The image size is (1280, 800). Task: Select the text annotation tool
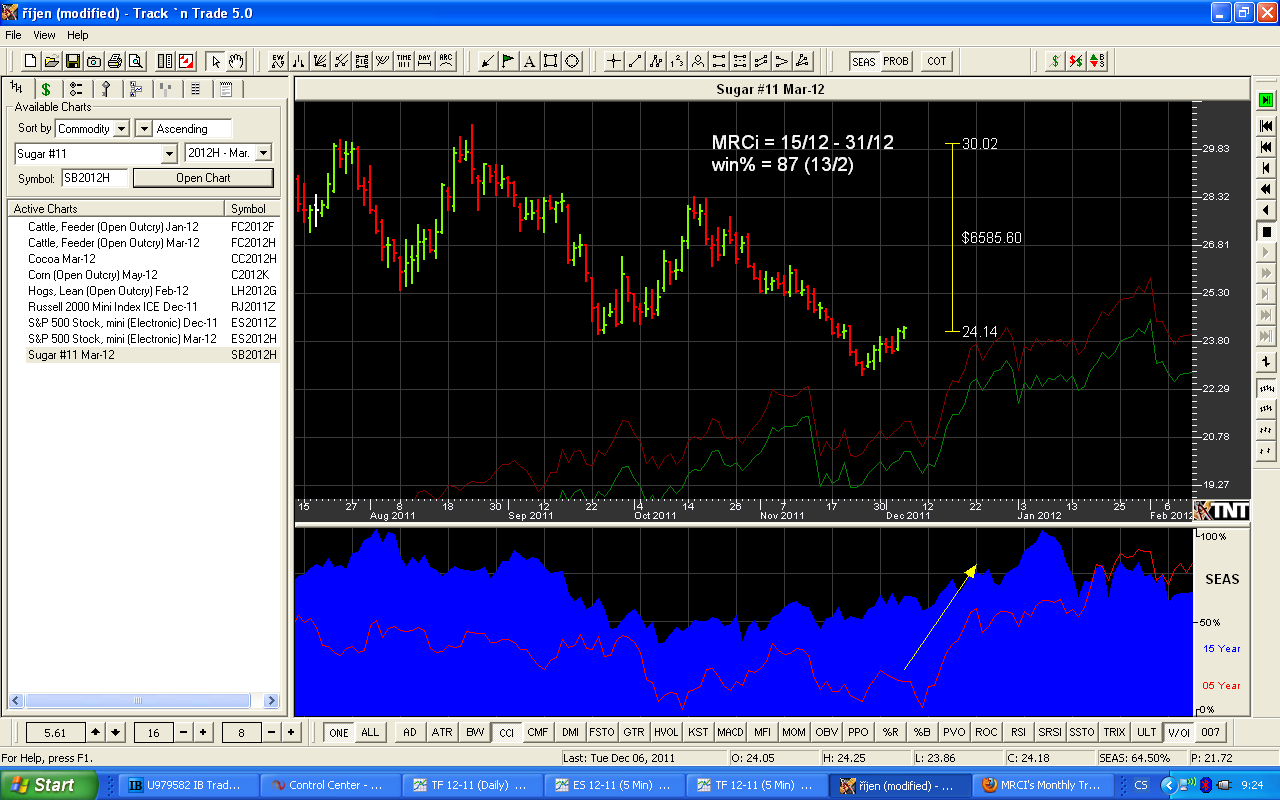coord(529,61)
